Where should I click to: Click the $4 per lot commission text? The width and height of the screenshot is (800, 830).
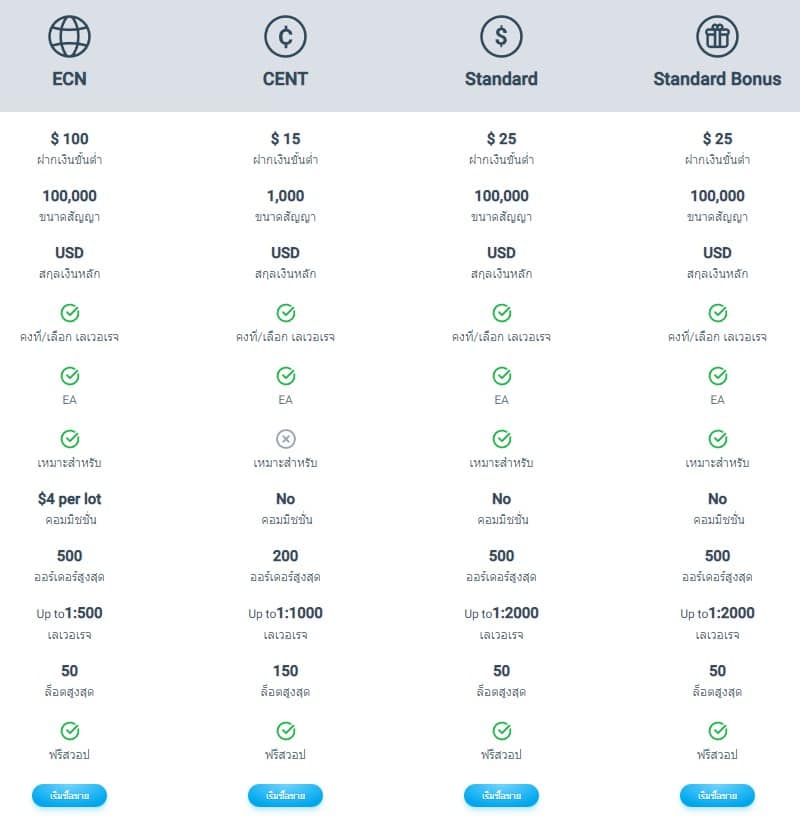coord(69,499)
